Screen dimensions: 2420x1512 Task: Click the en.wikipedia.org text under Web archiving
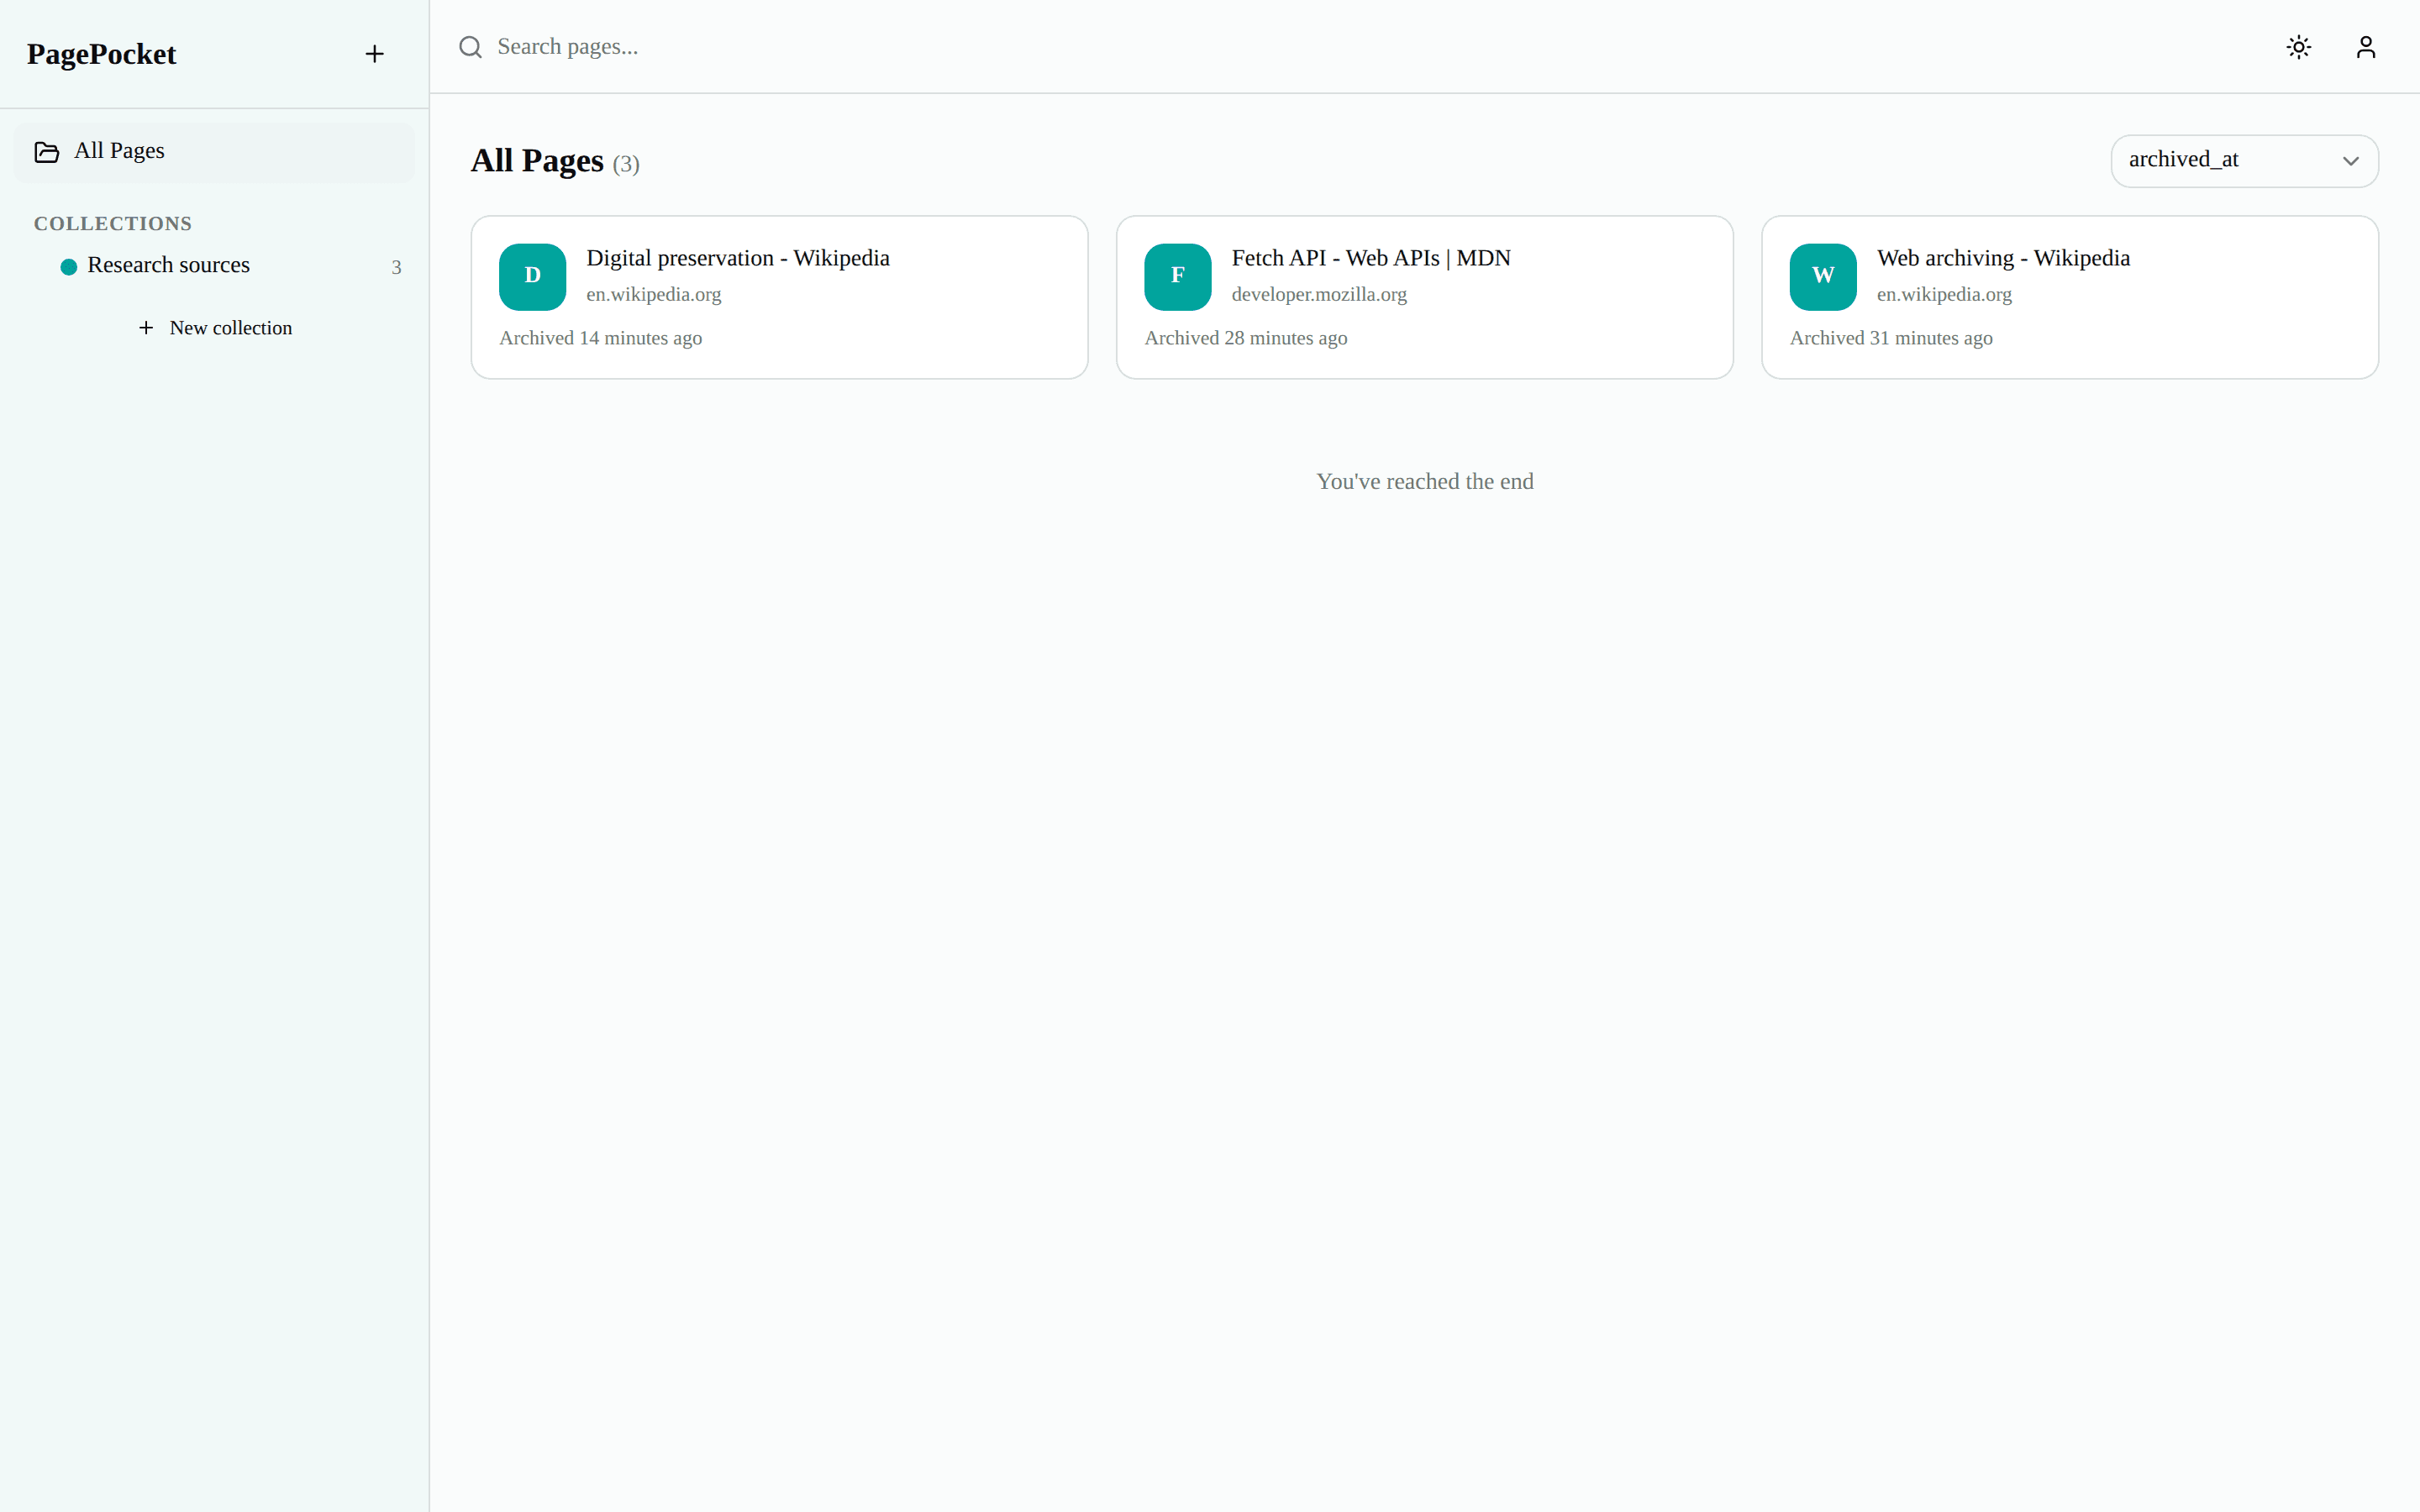click(x=1944, y=295)
